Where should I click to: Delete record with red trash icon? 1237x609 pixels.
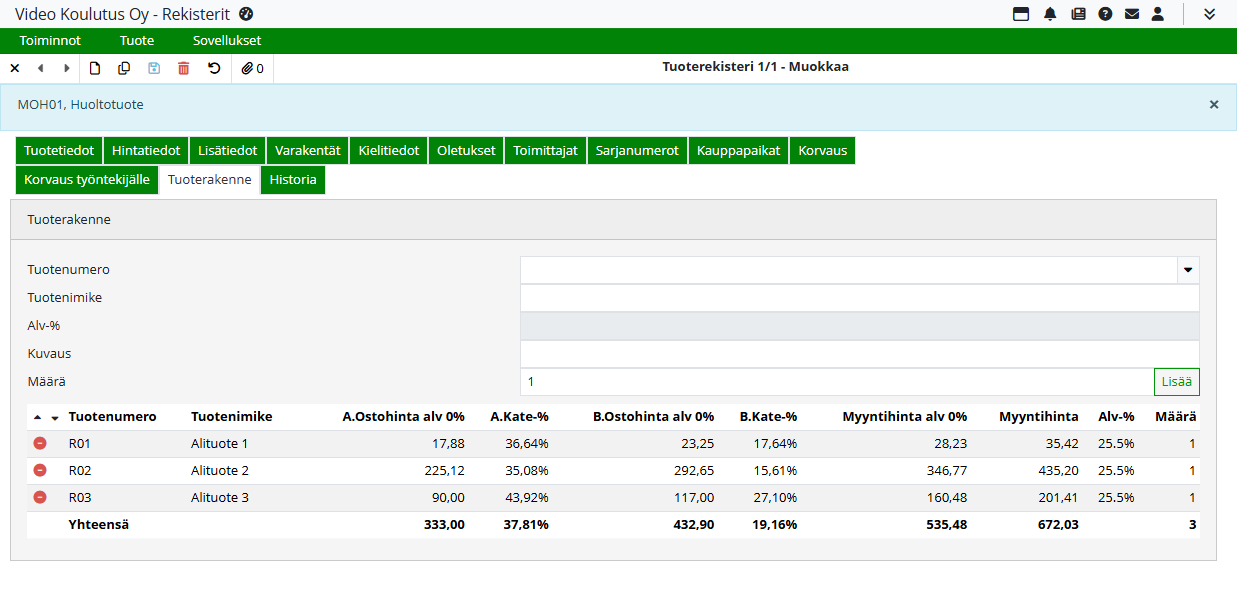click(183, 68)
